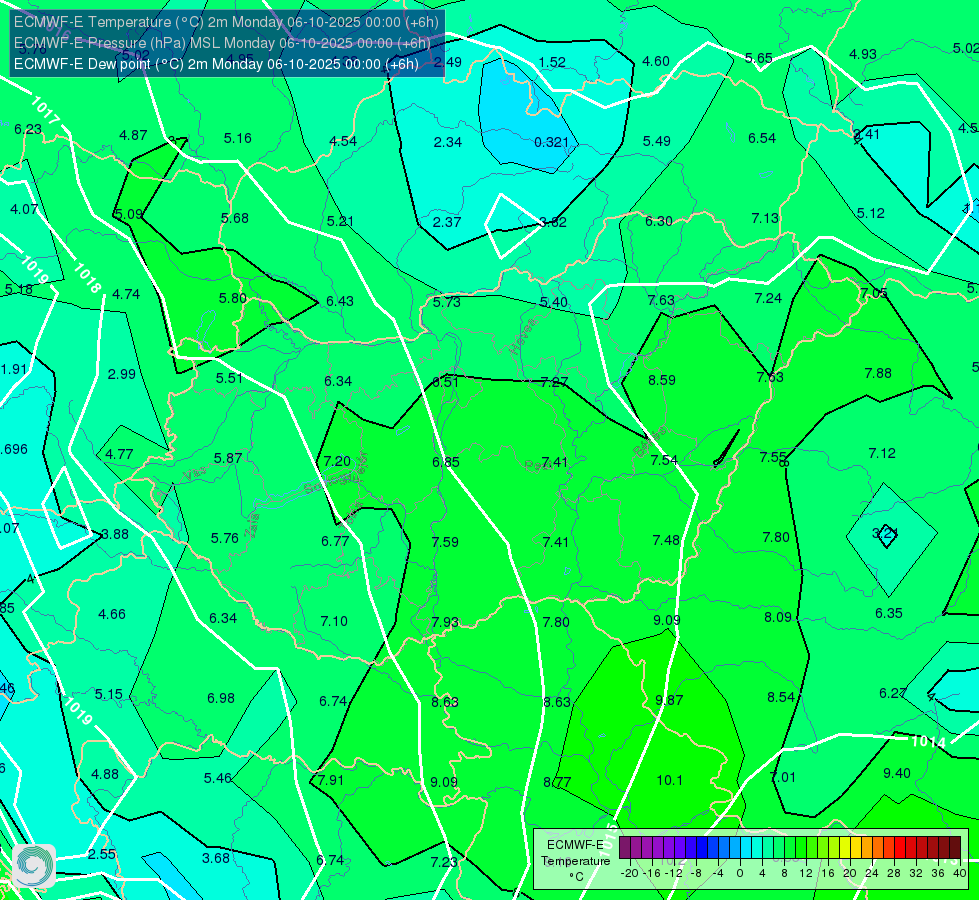The height and width of the screenshot is (900, 979).
Task: Click the swirl logo icon at bottom-left
Action: 34,866
